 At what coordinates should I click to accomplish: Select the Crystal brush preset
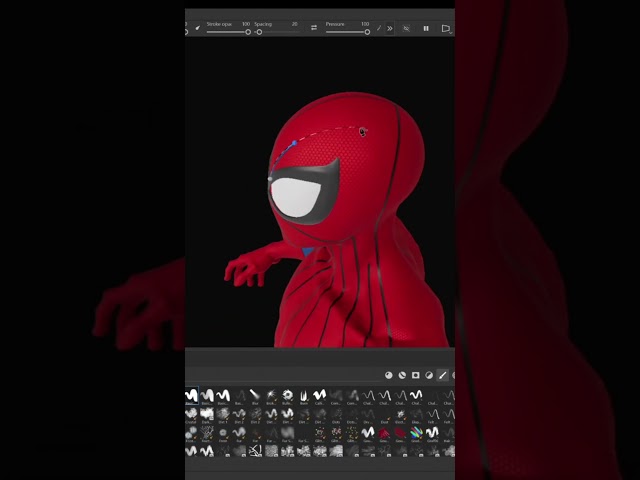coord(191,415)
